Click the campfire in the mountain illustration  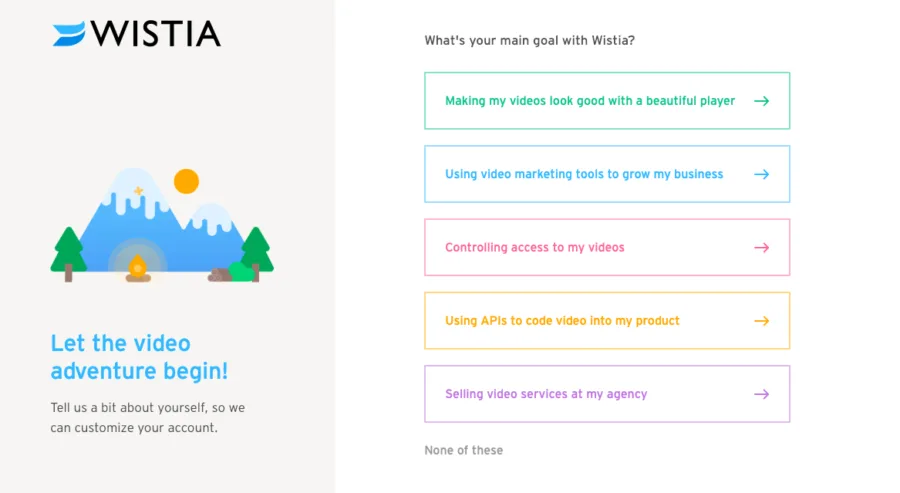138,269
